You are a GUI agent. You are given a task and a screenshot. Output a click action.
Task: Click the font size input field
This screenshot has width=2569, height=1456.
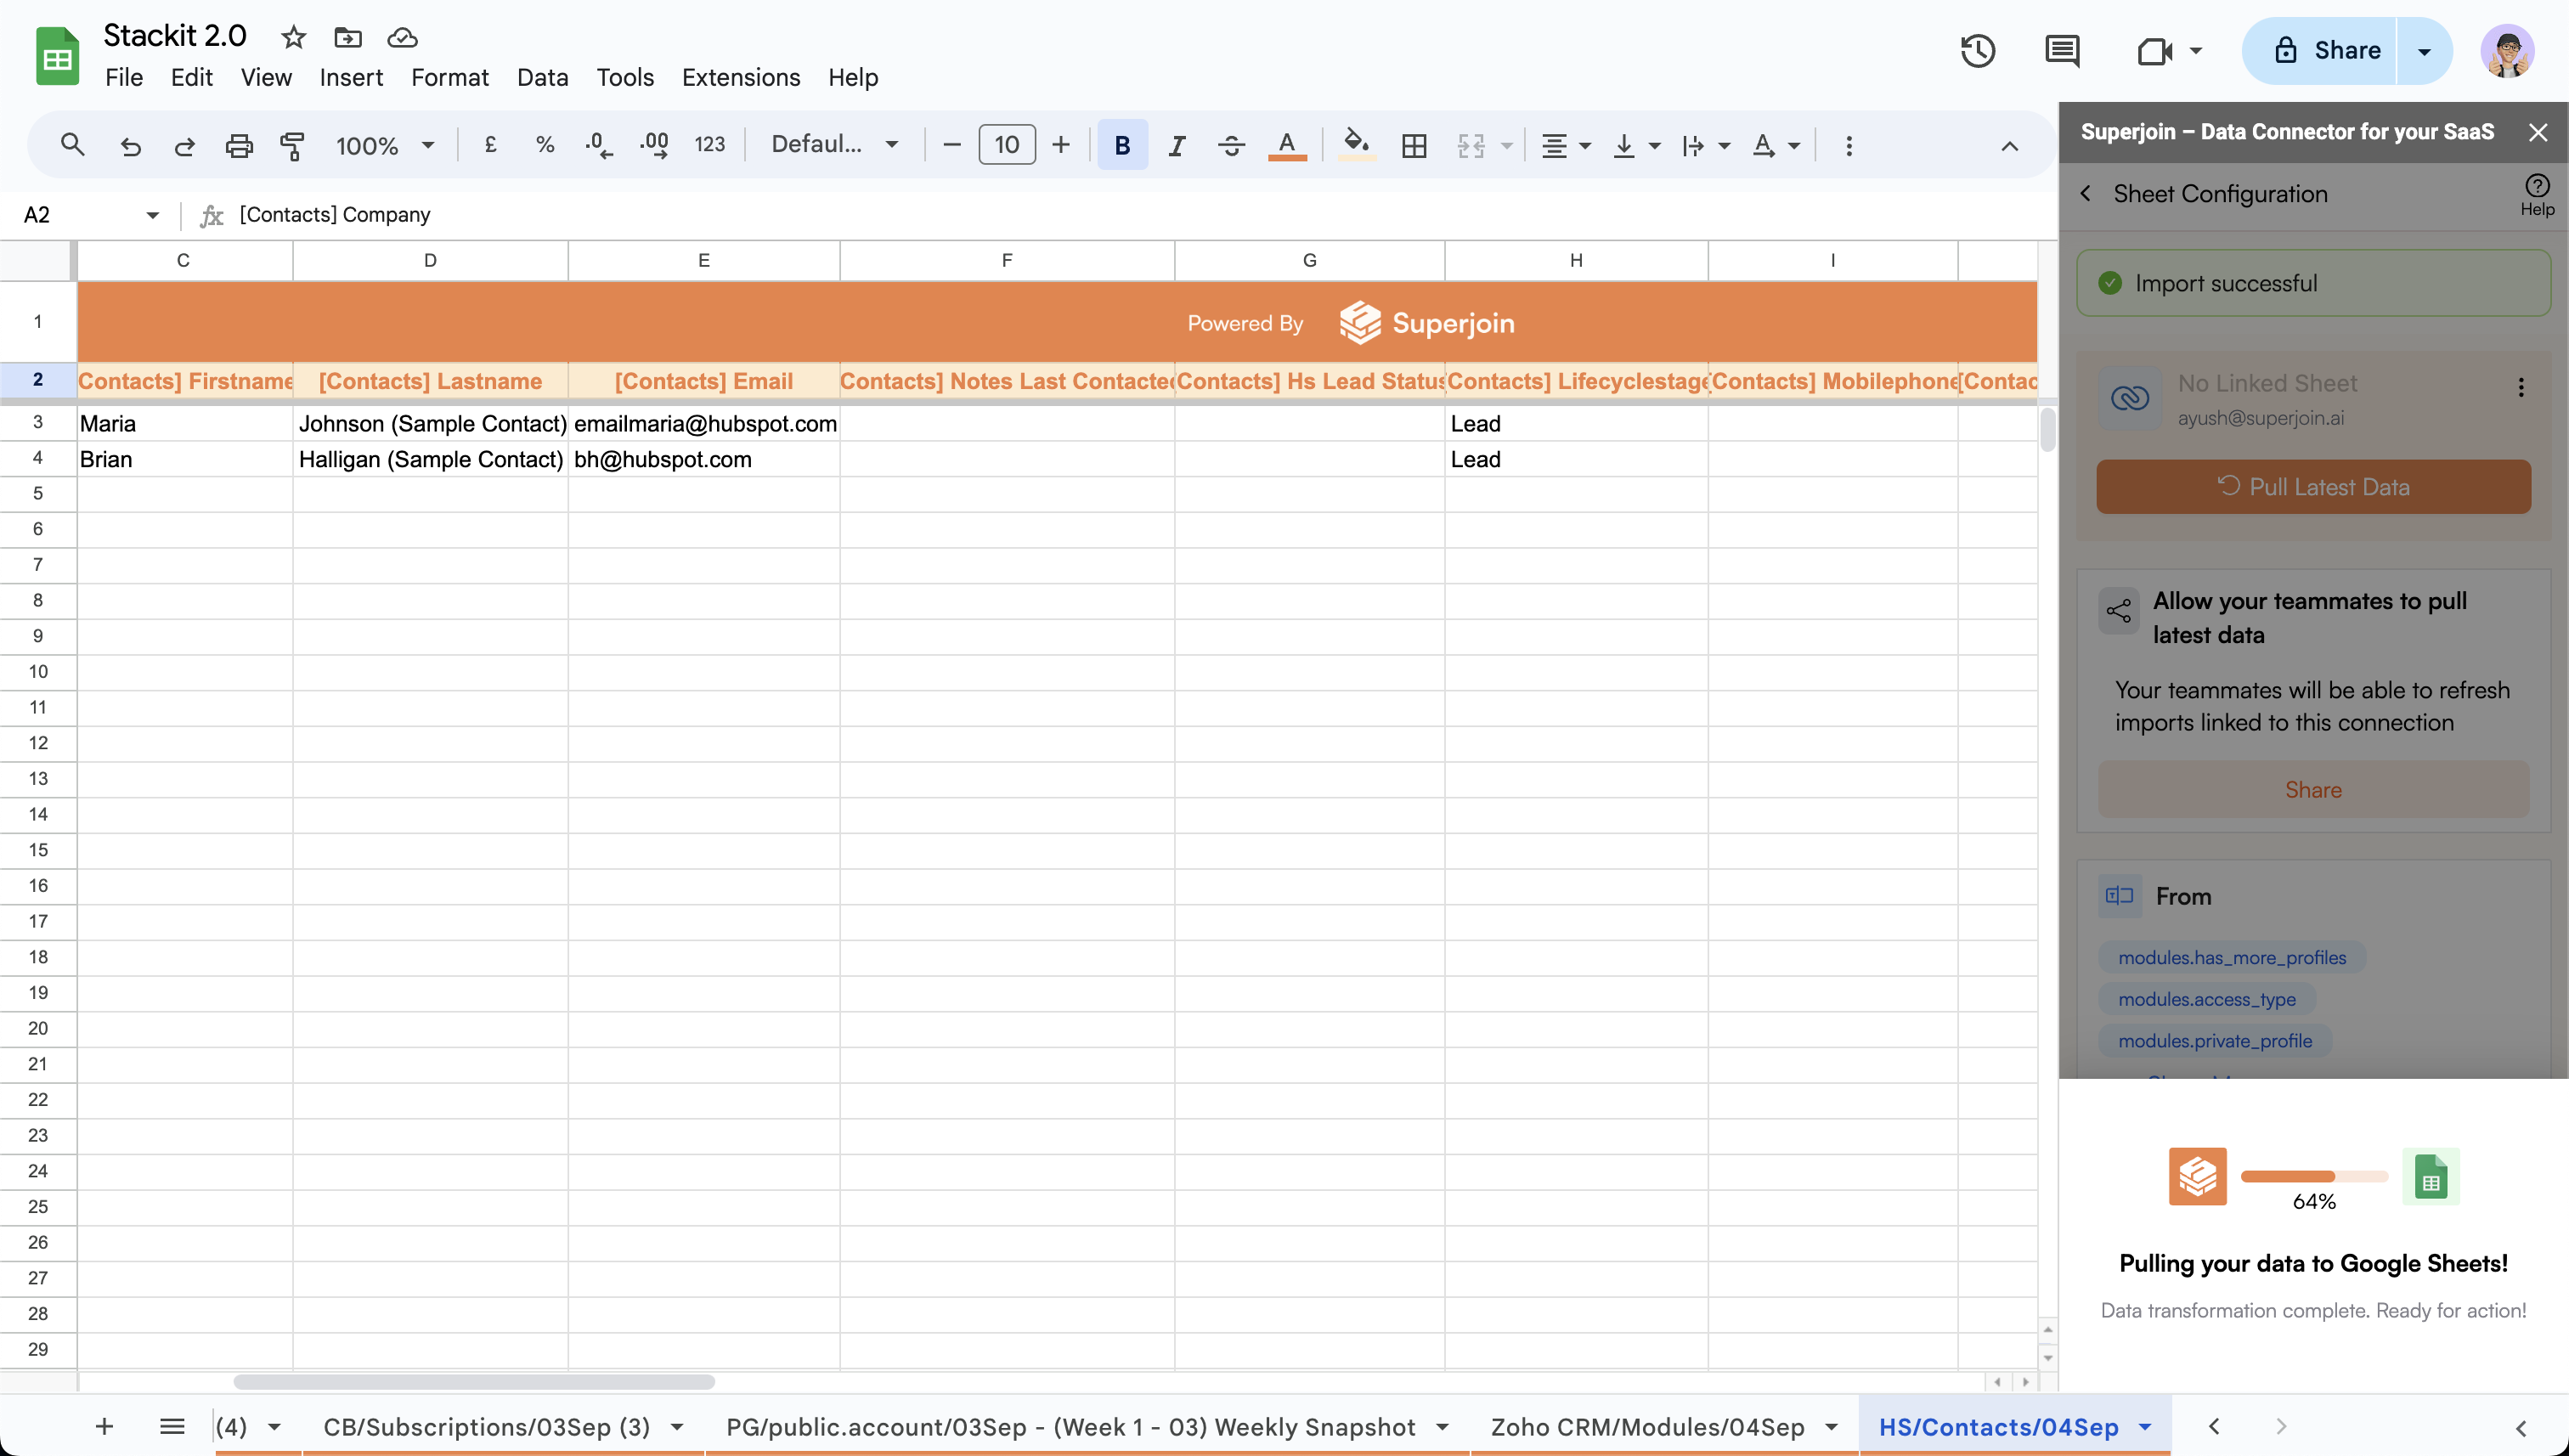(1006, 145)
